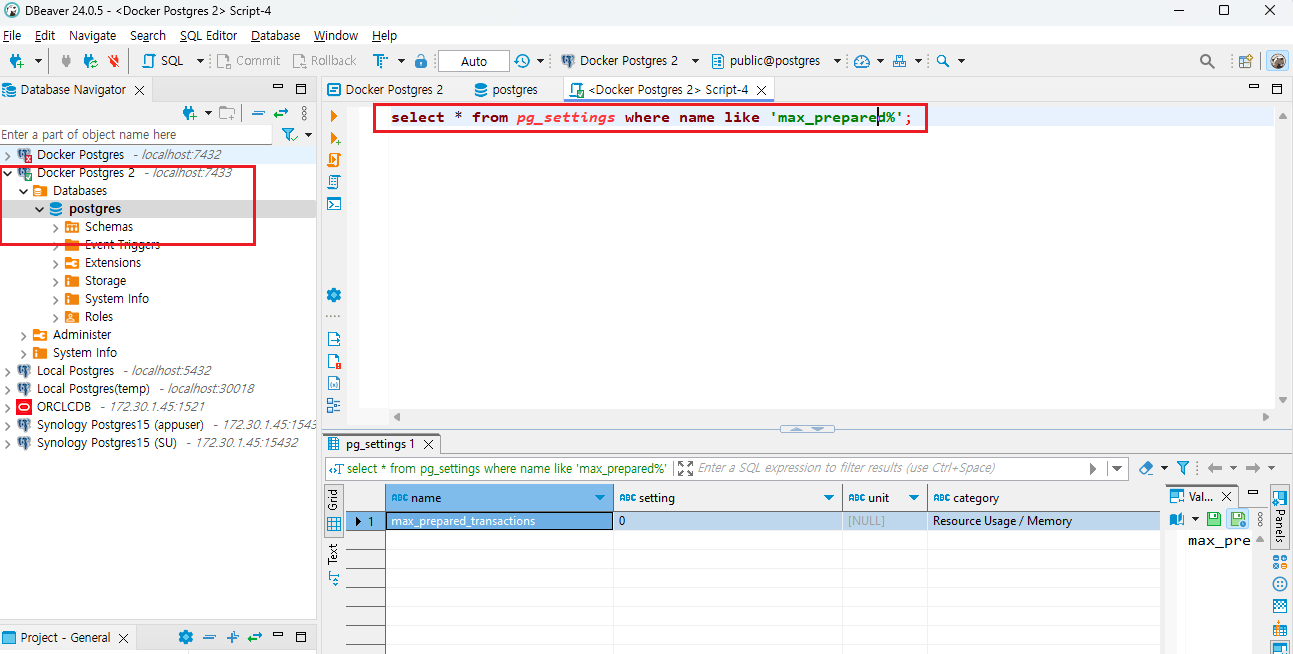Click the gray global search icon

(1207, 61)
